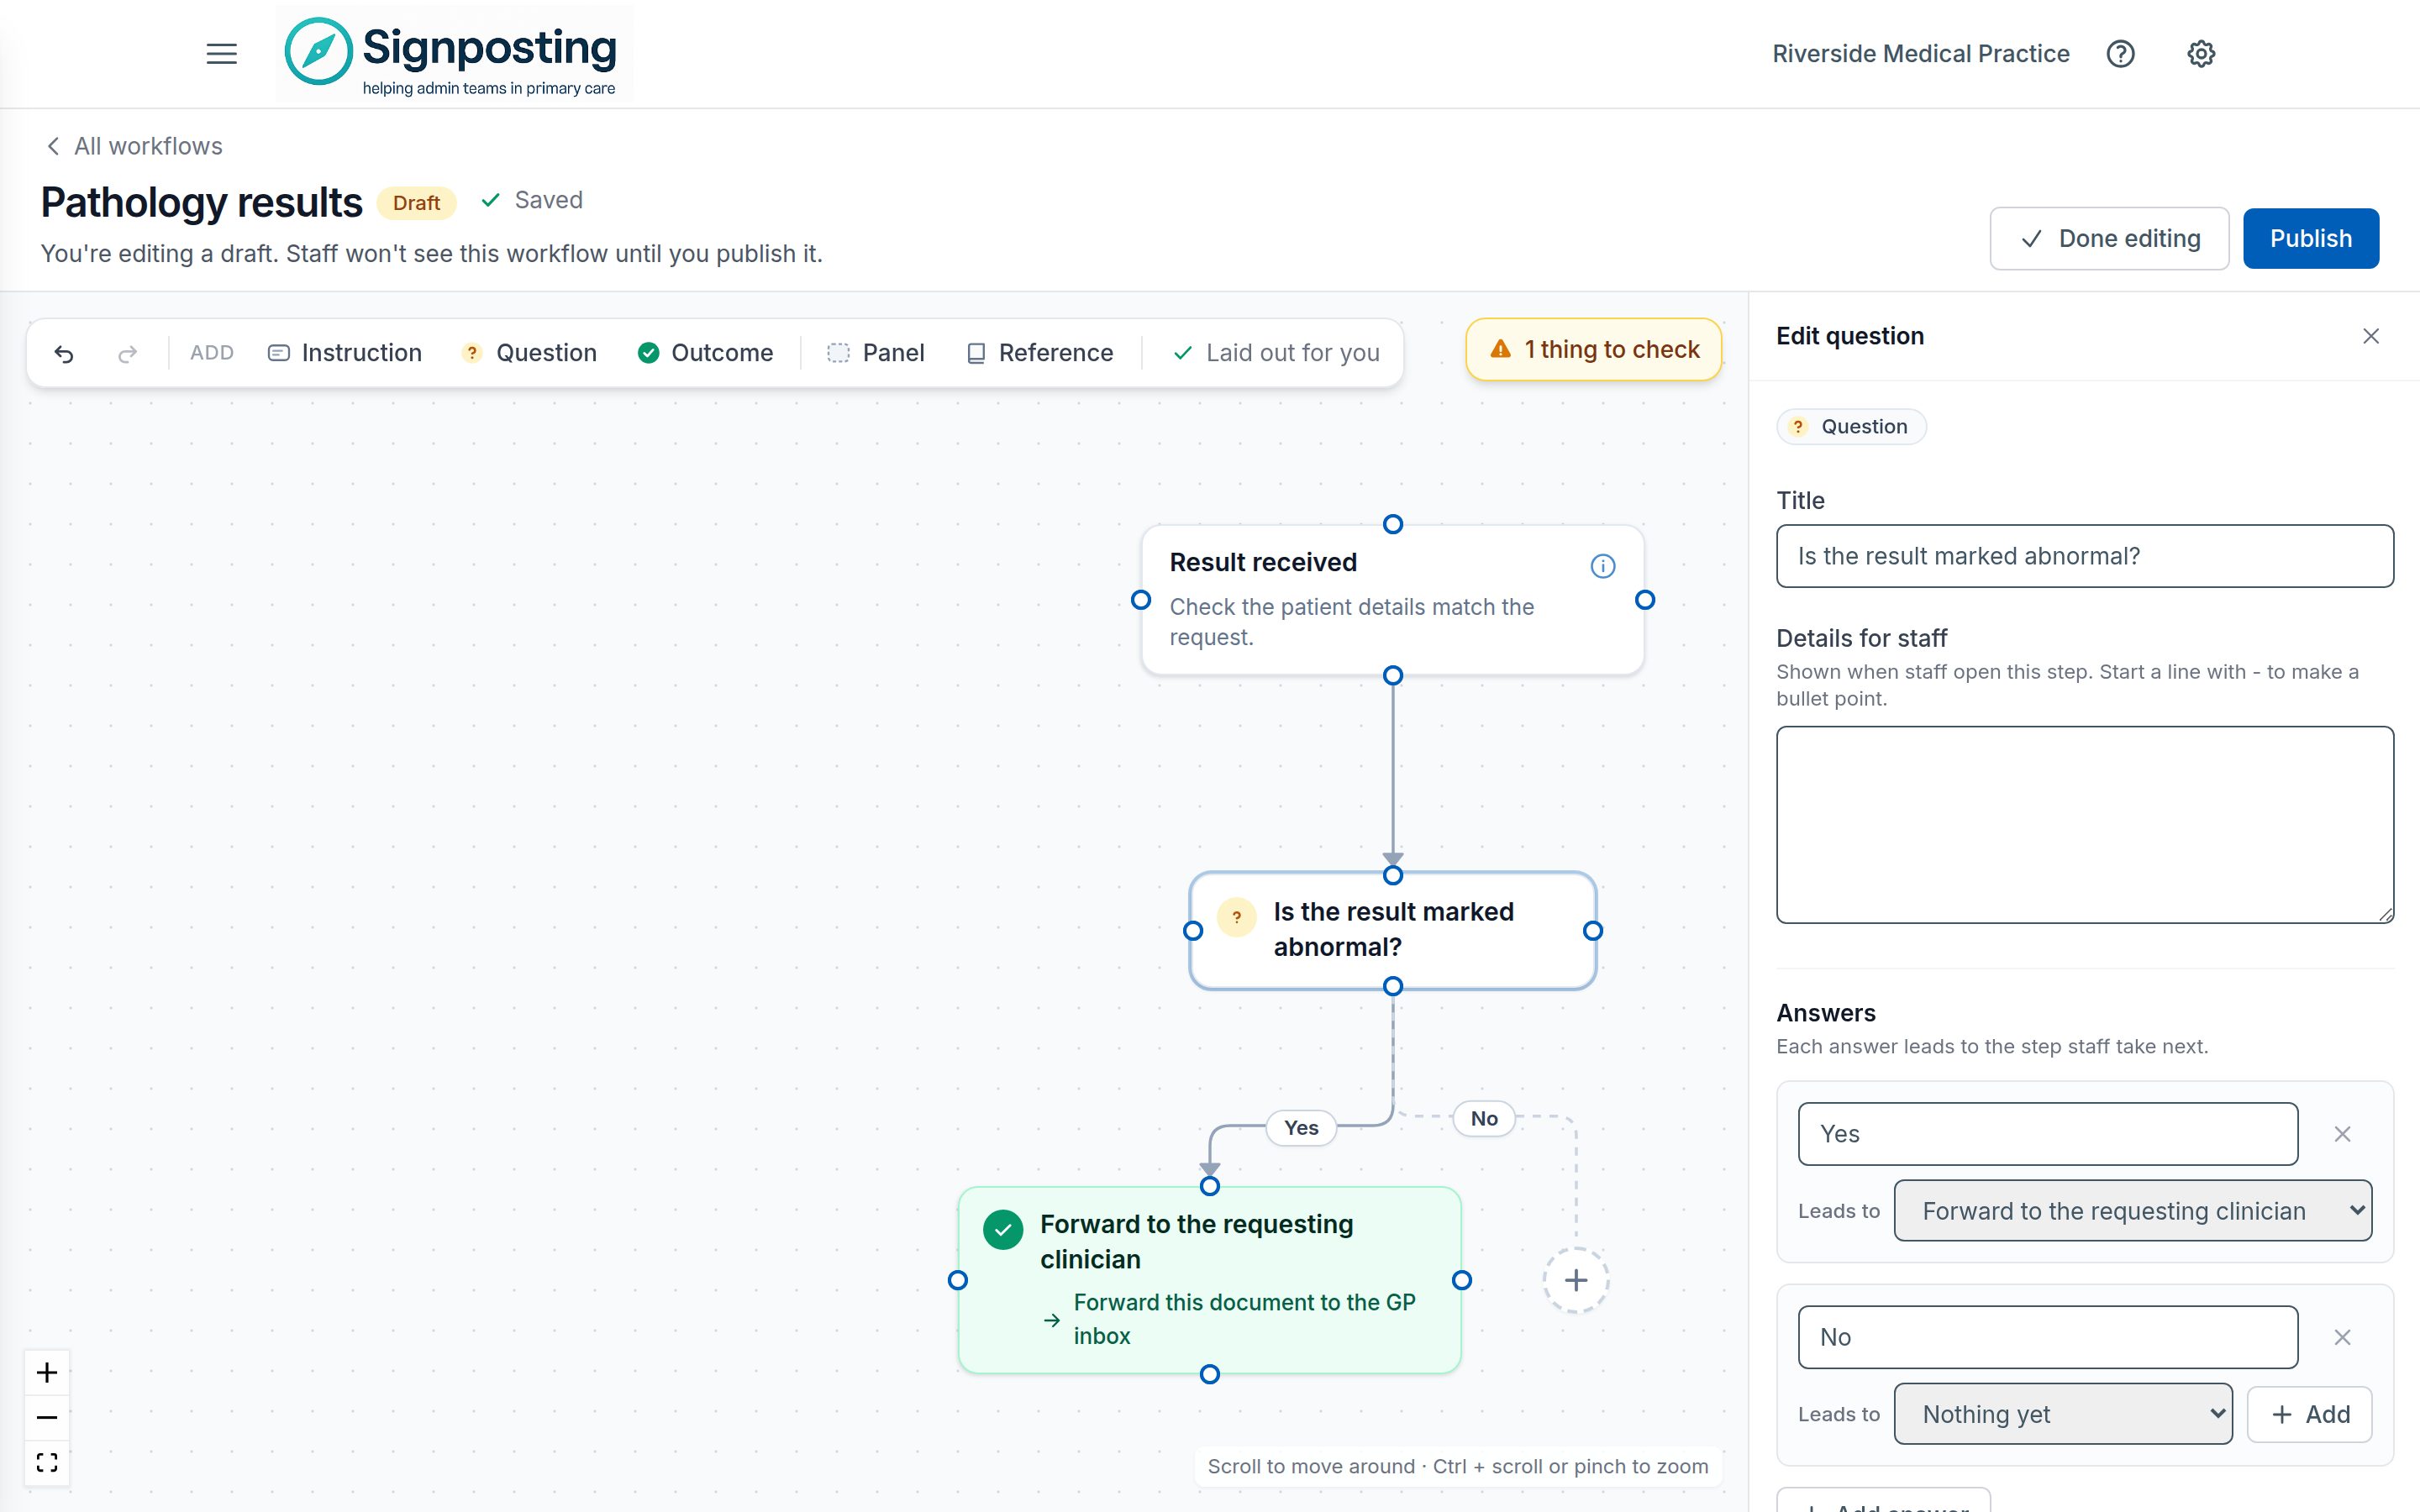Click the Riverside Medical Practice name
The image size is (2420, 1512).
[x=1920, y=54]
